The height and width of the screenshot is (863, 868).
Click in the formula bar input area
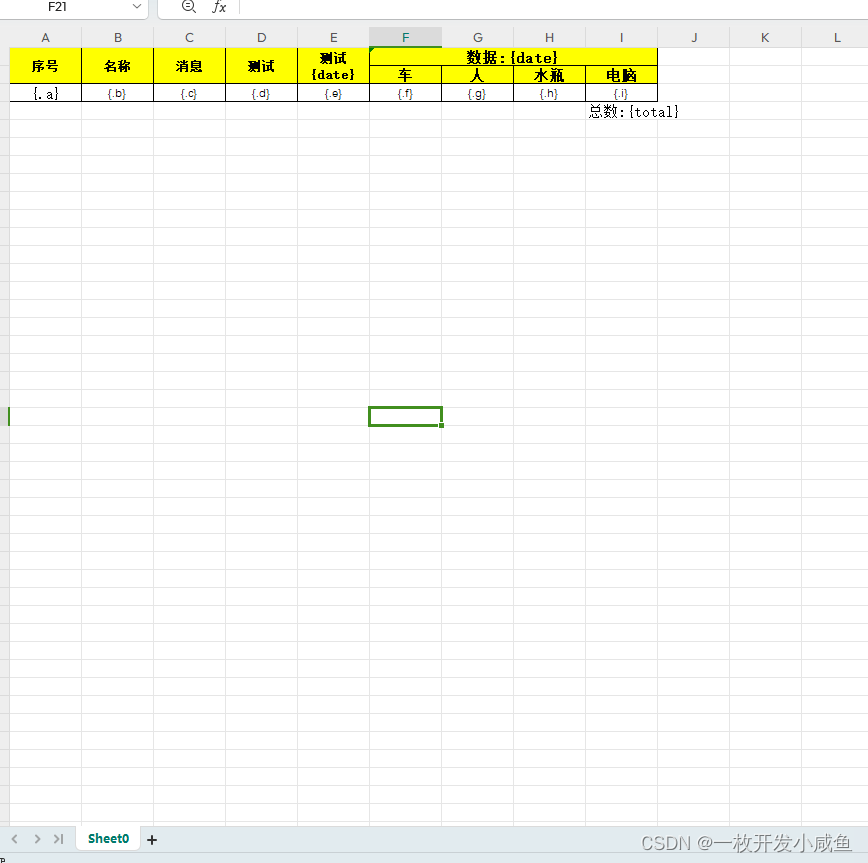(554, 7)
